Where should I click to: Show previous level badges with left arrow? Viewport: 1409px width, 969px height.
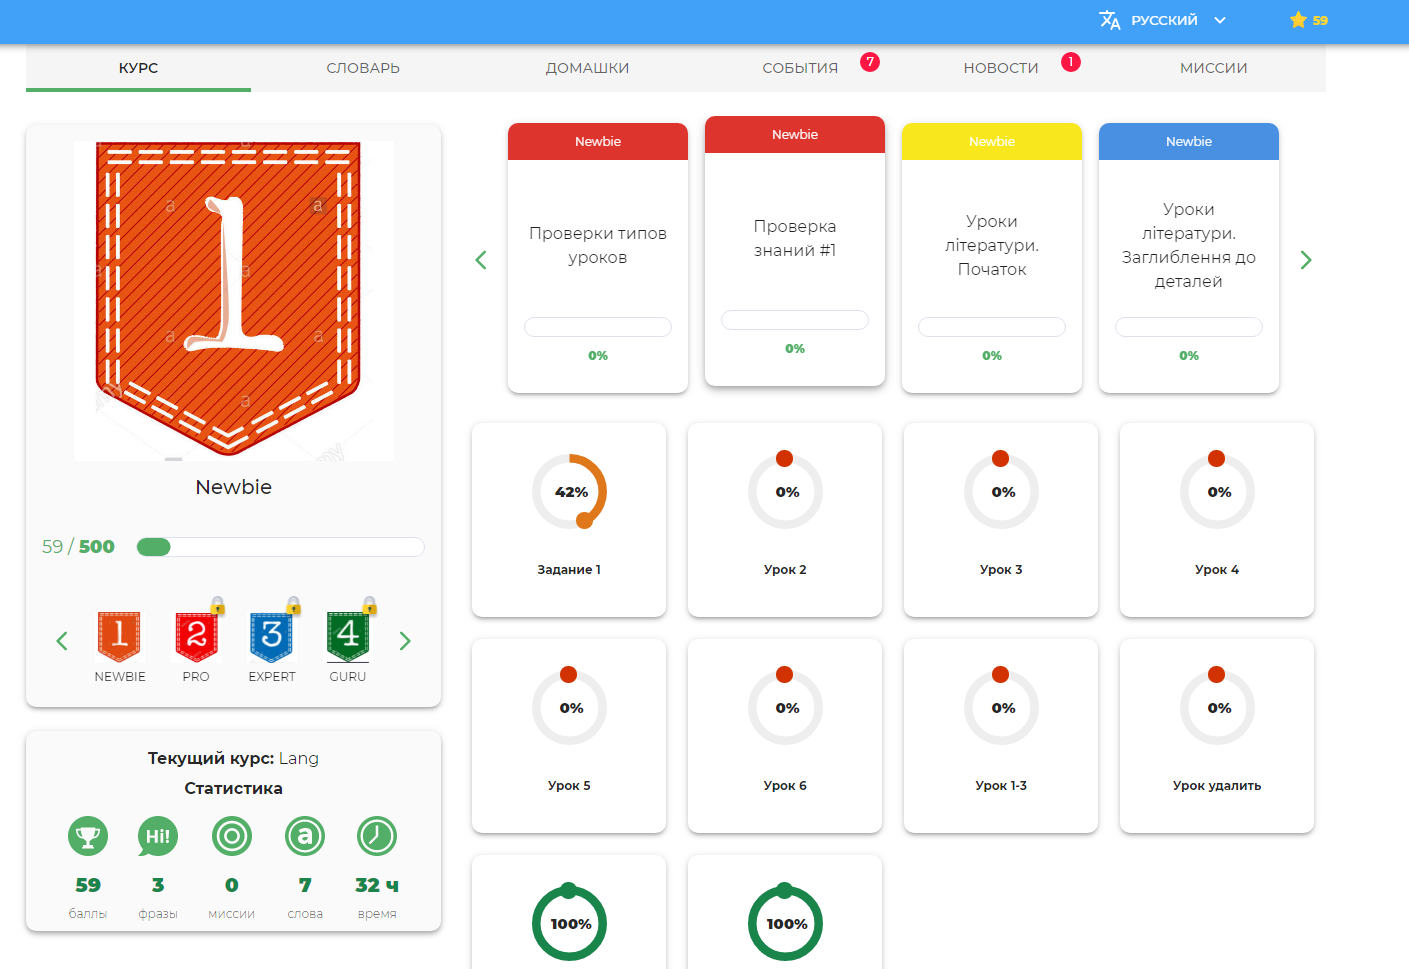[62, 641]
